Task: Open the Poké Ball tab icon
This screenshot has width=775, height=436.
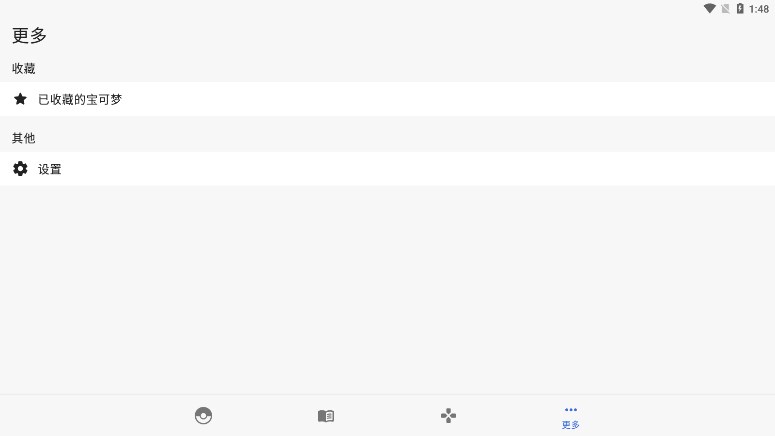Action: [x=203, y=416]
